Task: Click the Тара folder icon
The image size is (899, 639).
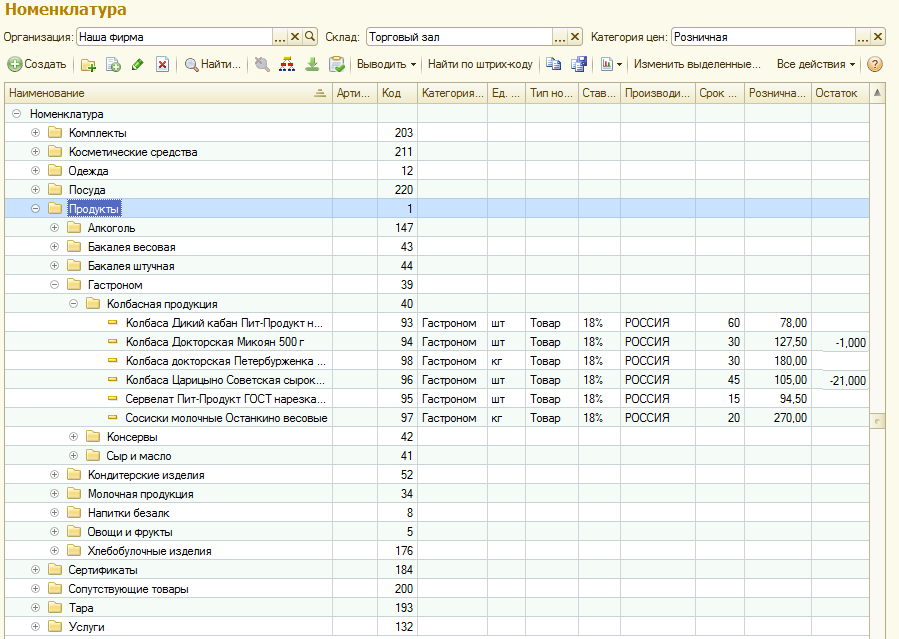Action: tap(55, 607)
